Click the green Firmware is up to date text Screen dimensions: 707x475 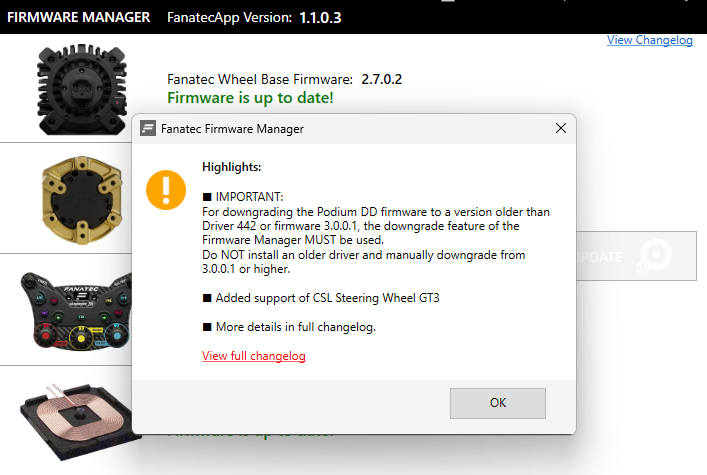[250, 98]
